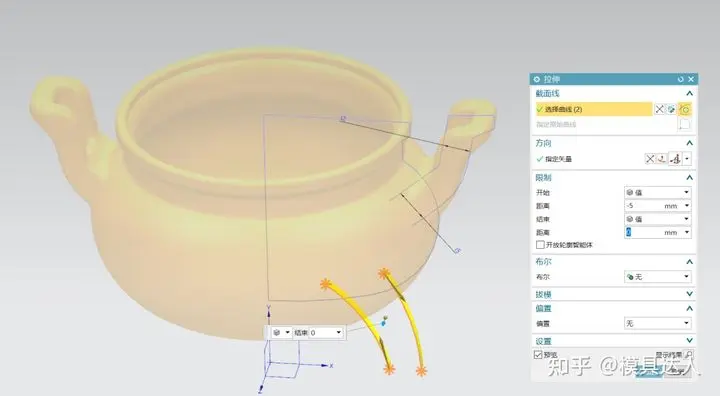Collapse the 偏置 section

point(689,309)
